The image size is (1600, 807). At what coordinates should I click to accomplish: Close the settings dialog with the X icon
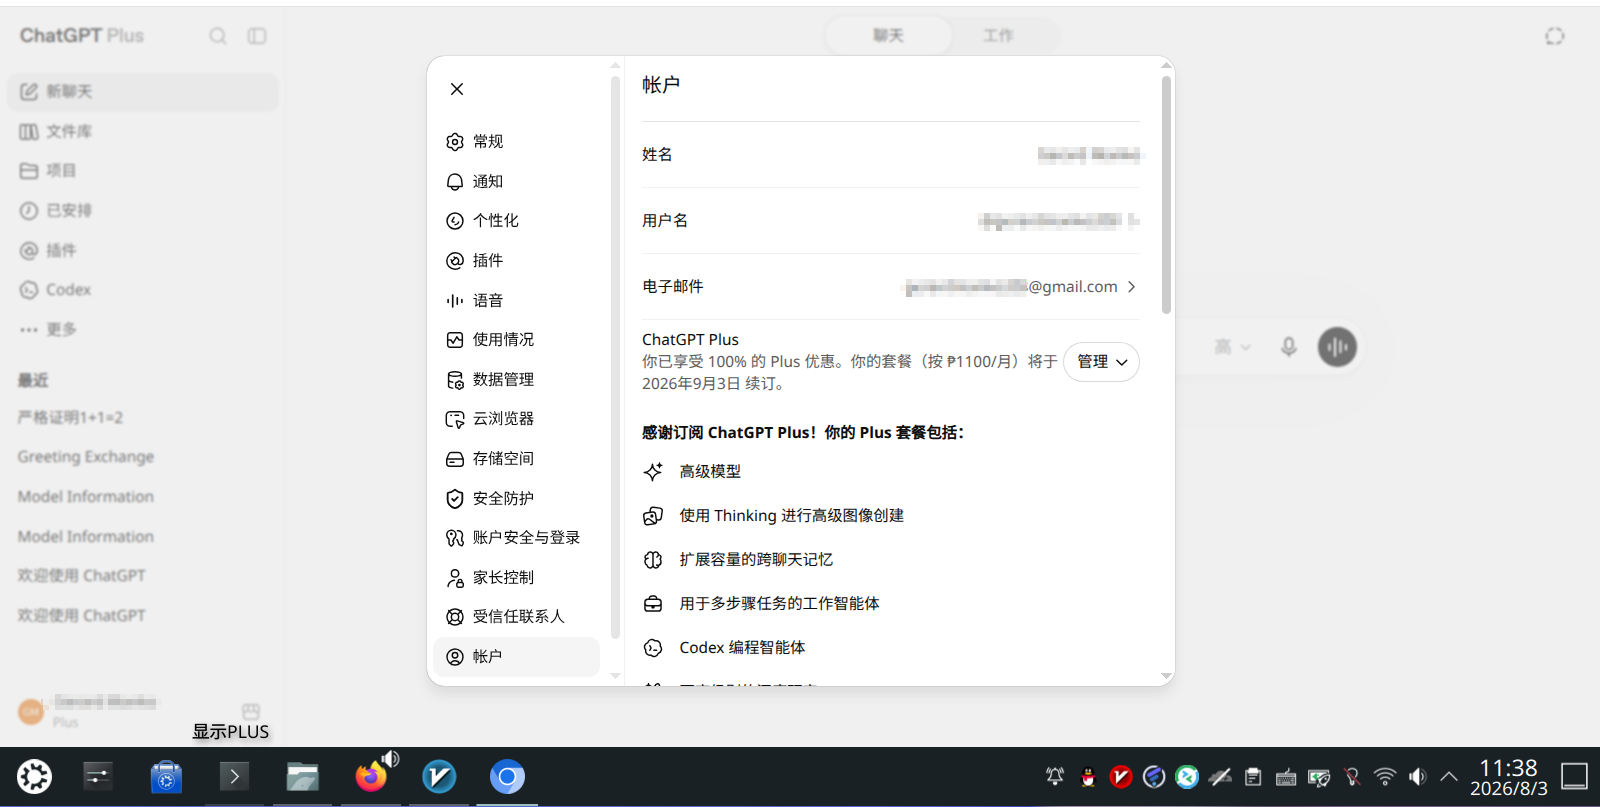[457, 89]
